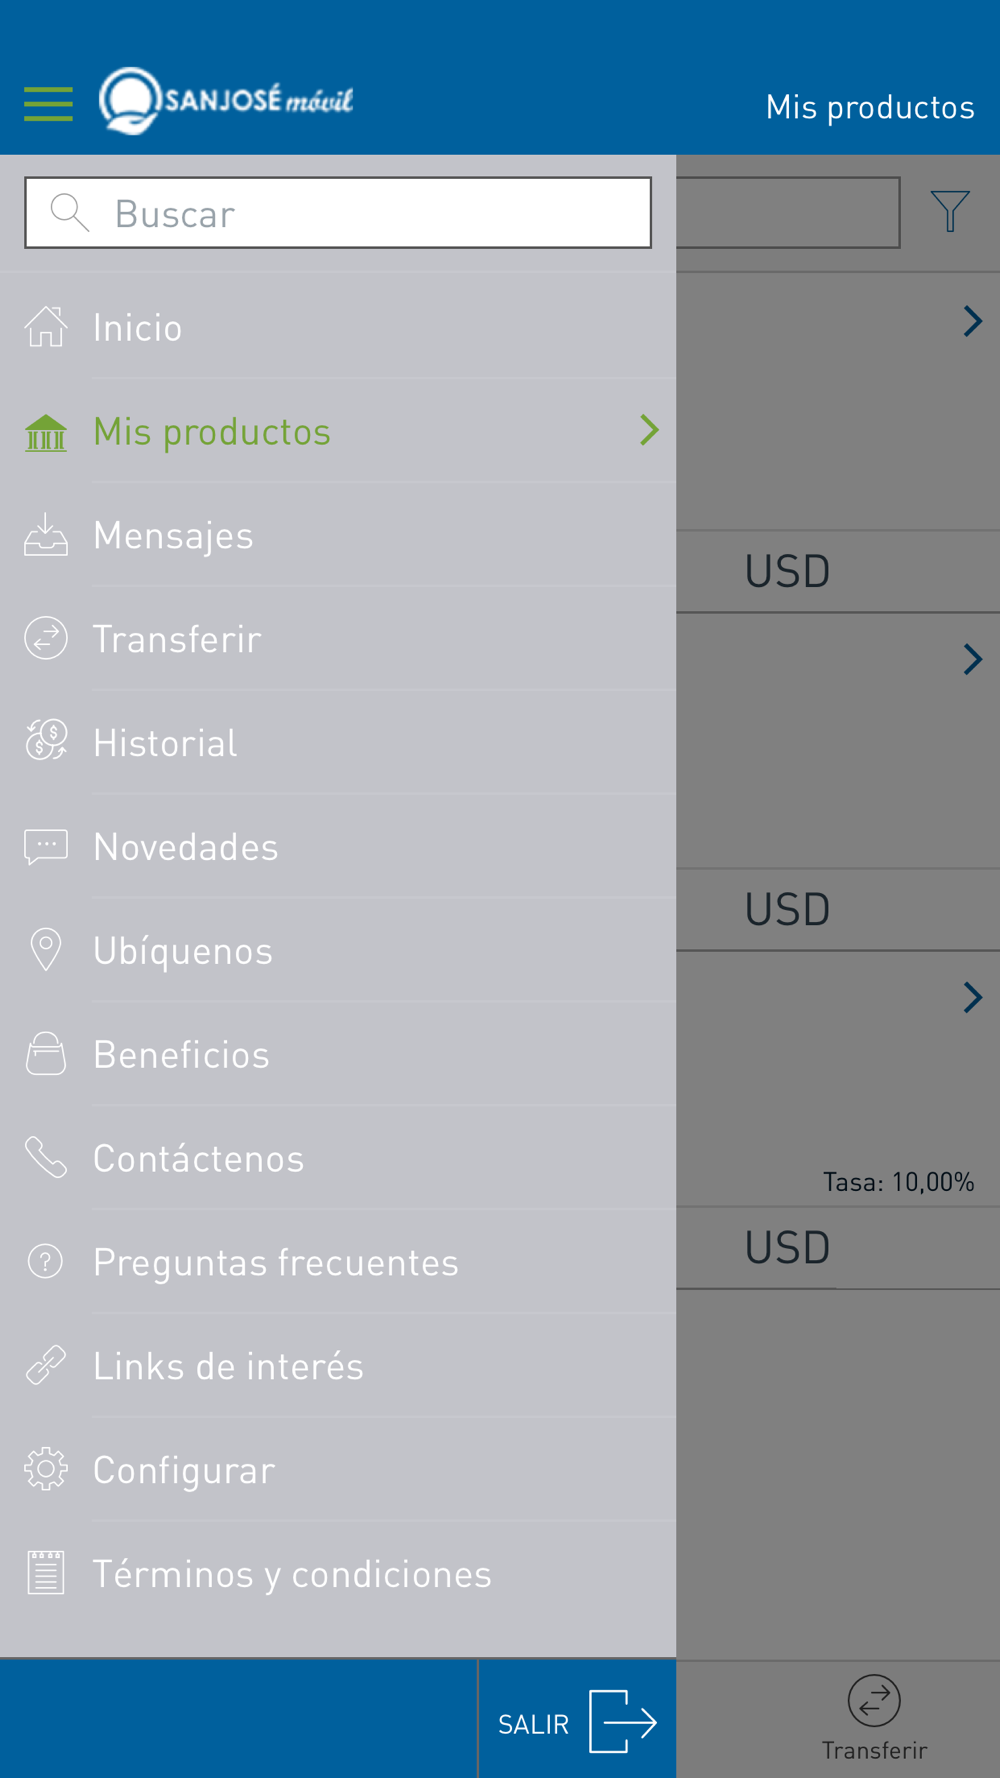The image size is (1000, 1778).
Task: Click the home icon next to Inicio
Action: click(x=46, y=327)
